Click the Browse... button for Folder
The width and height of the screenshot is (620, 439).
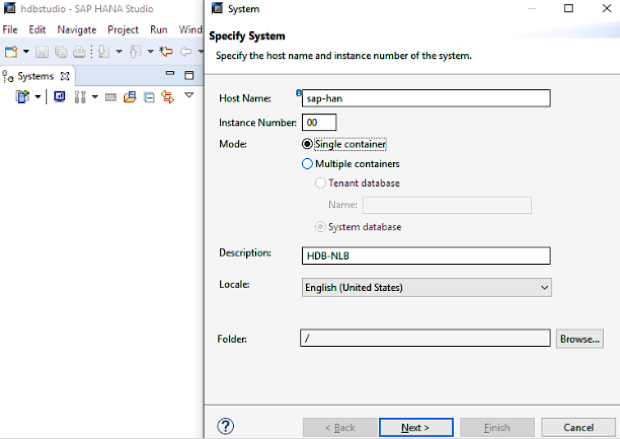click(580, 339)
